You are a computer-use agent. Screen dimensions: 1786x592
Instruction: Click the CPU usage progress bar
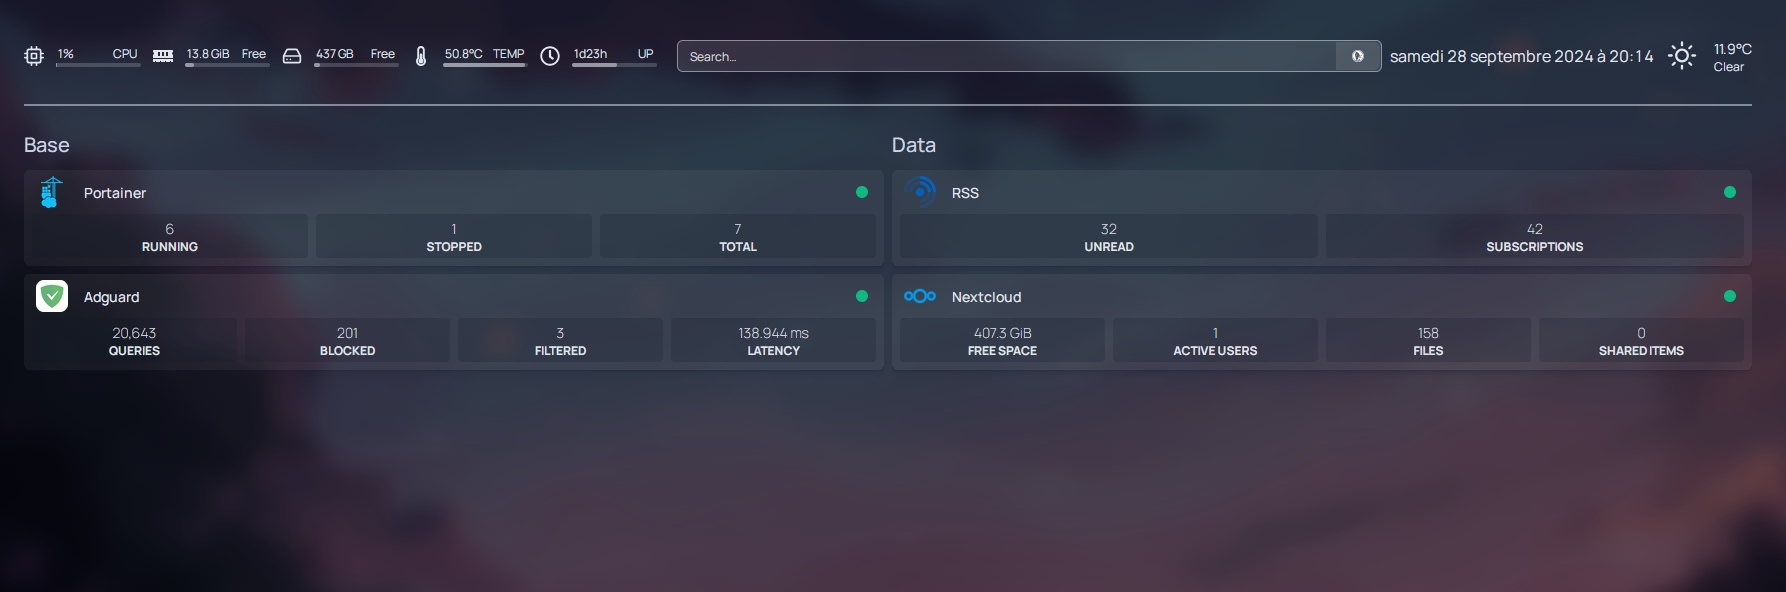(x=98, y=65)
